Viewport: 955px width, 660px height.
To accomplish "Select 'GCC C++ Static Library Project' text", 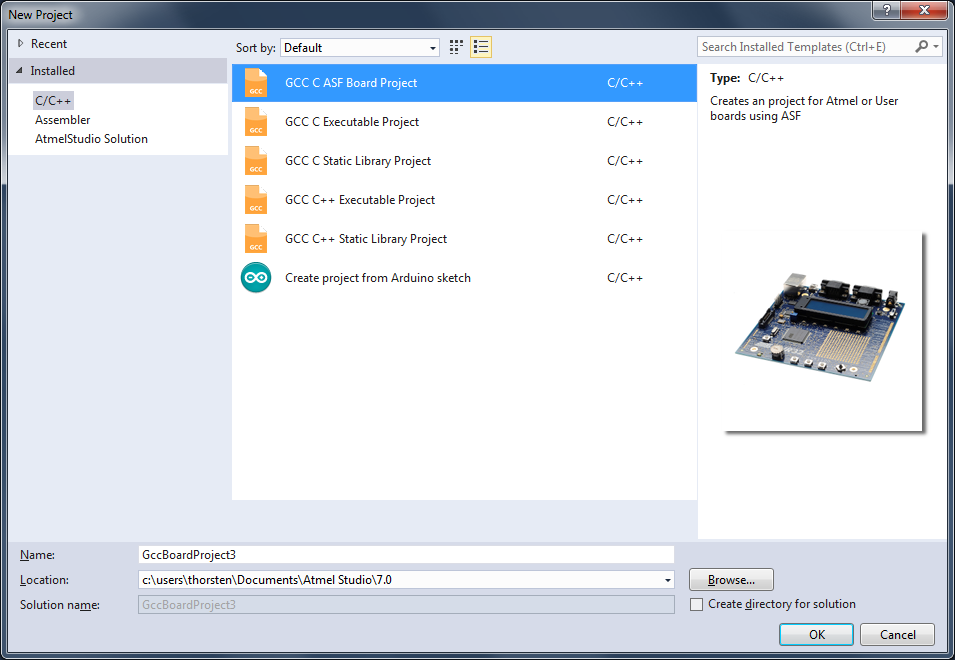I will coord(366,239).
